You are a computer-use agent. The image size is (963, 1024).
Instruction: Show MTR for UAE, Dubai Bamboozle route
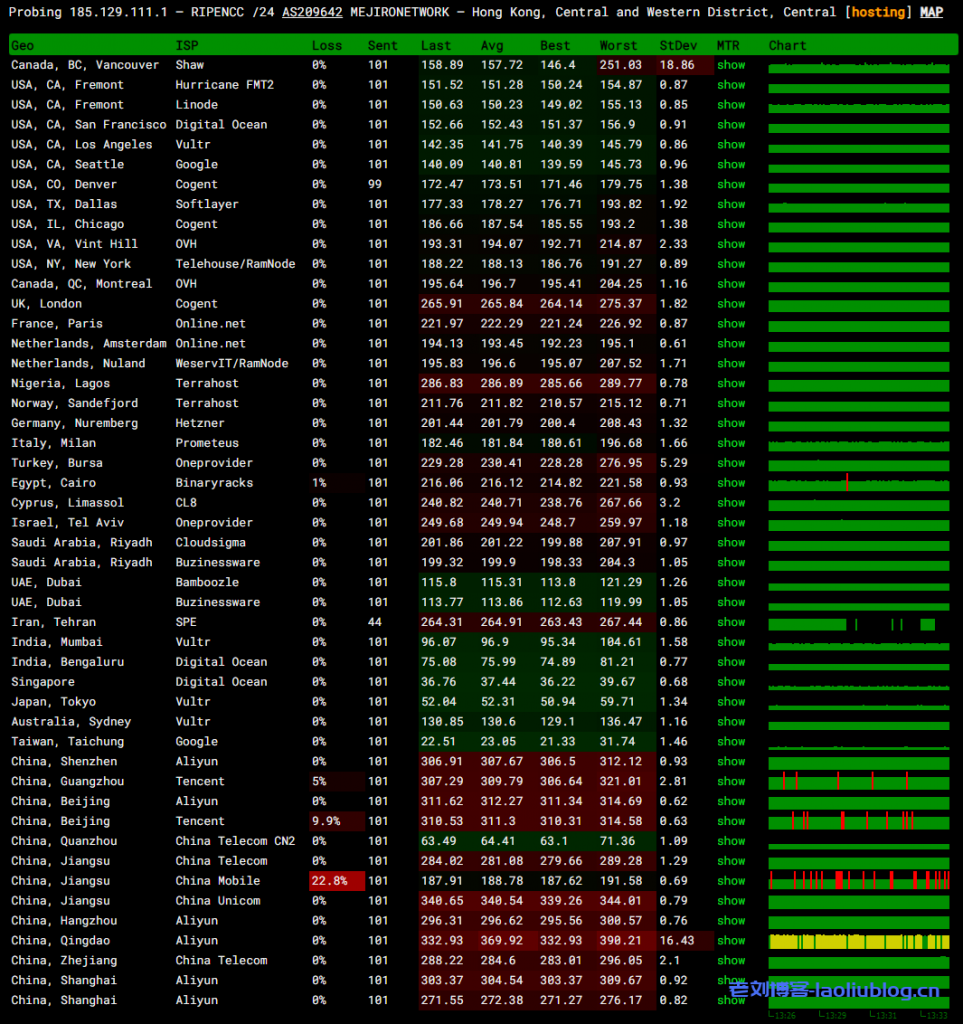[731, 582]
